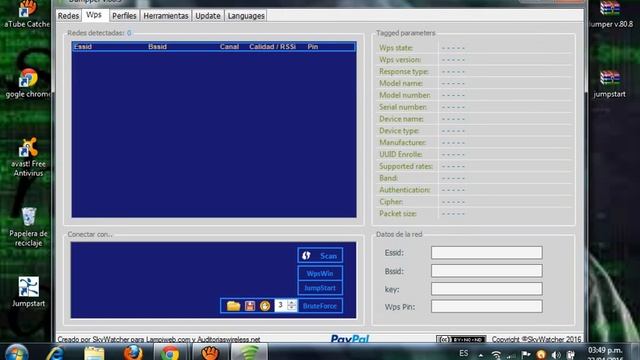Click the round orange icon before the number box
Screen dimensions: 640x360
point(265,306)
